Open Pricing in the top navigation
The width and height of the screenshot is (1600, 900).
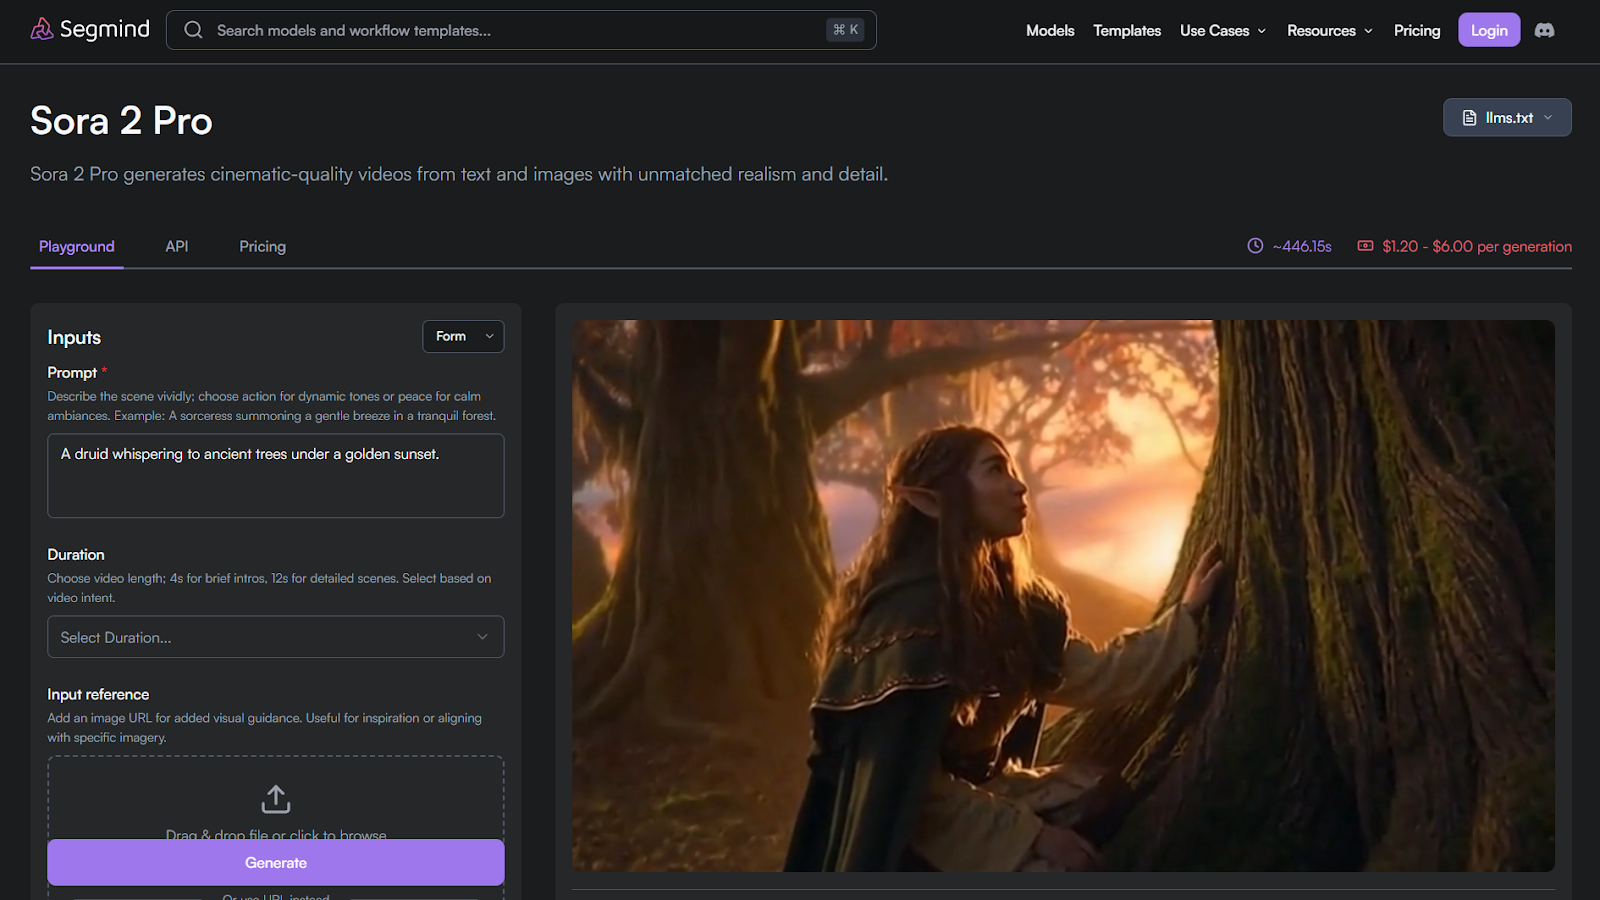click(x=1417, y=31)
